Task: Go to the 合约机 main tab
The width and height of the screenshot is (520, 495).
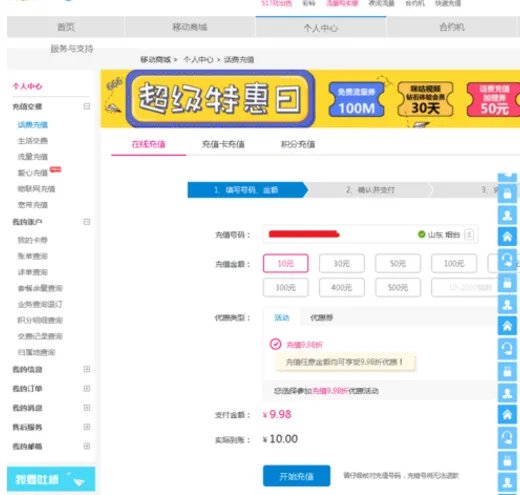Action: click(x=452, y=27)
